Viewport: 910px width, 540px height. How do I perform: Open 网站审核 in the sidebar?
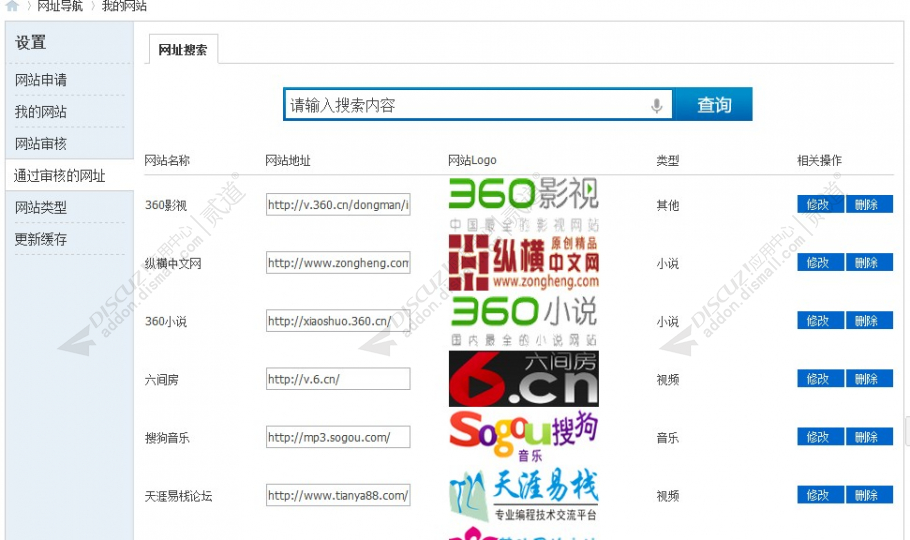point(41,143)
